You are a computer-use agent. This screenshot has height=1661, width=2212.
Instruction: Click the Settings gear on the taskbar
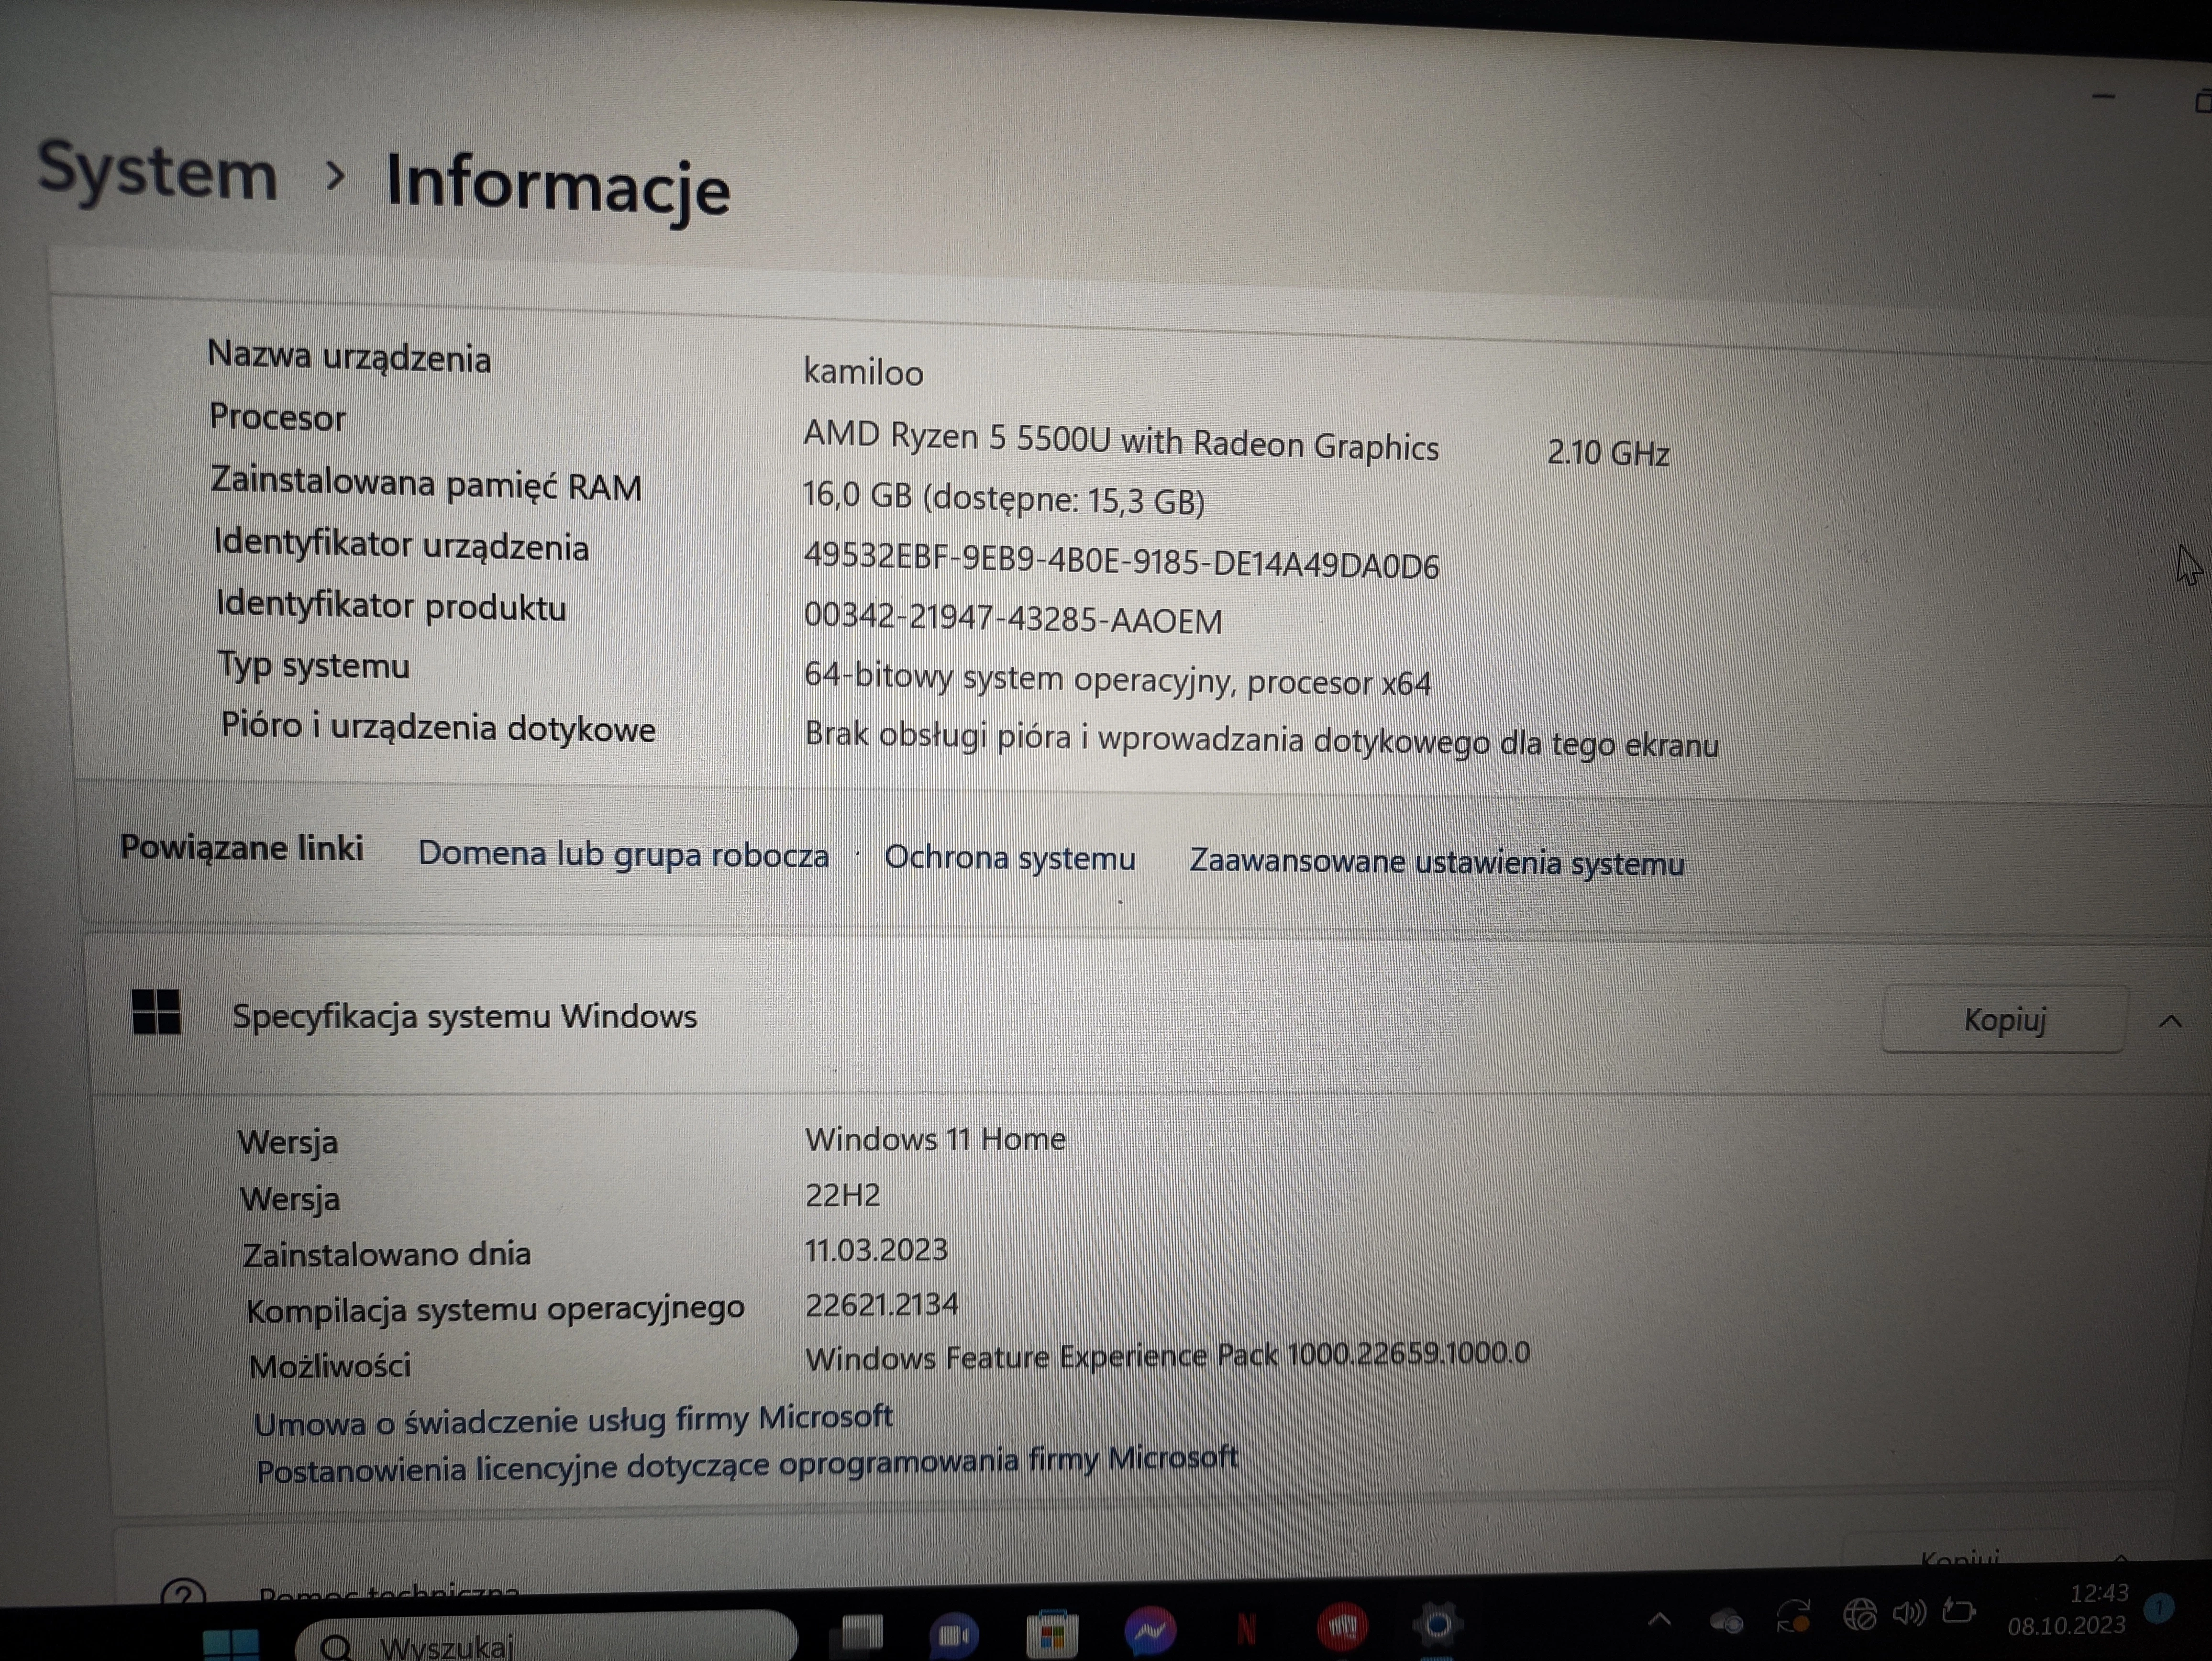[1437, 1625]
